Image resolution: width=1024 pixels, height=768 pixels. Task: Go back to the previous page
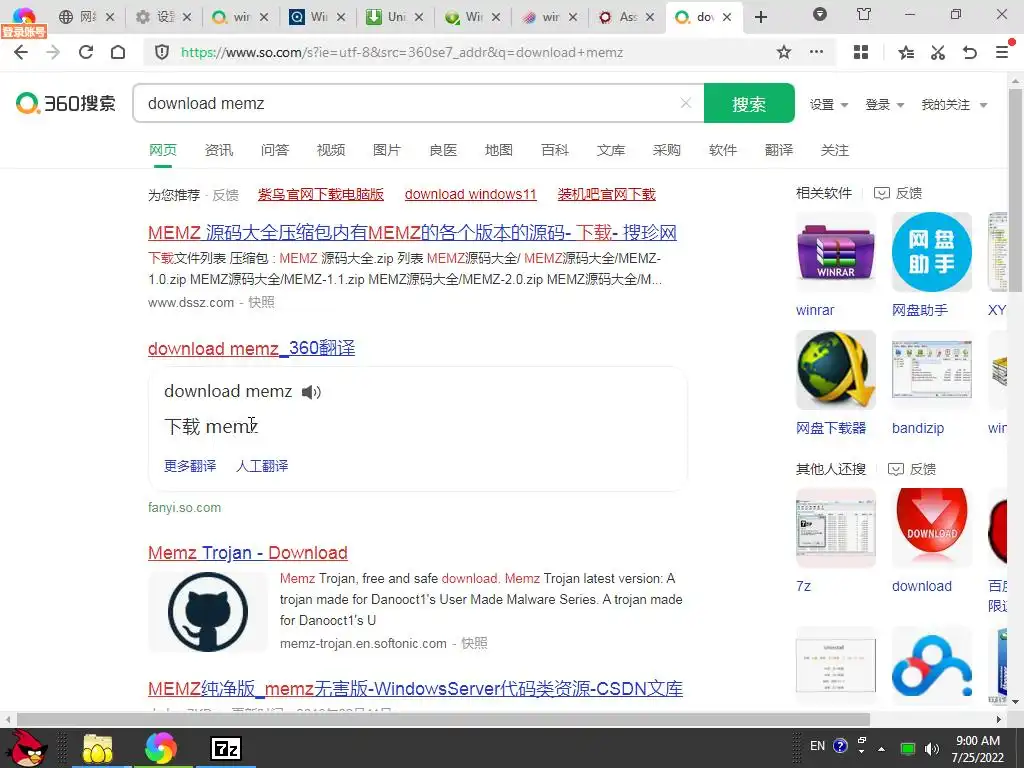point(21,52)
